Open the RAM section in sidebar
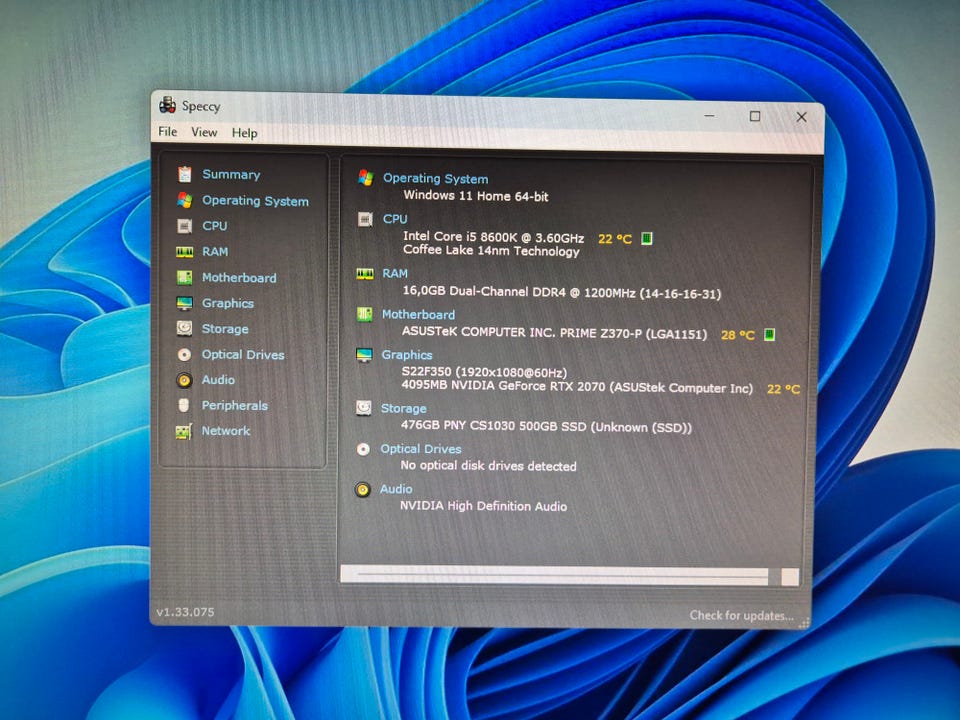This screenshot has width=960, height=720. click(x=215, y=252)
